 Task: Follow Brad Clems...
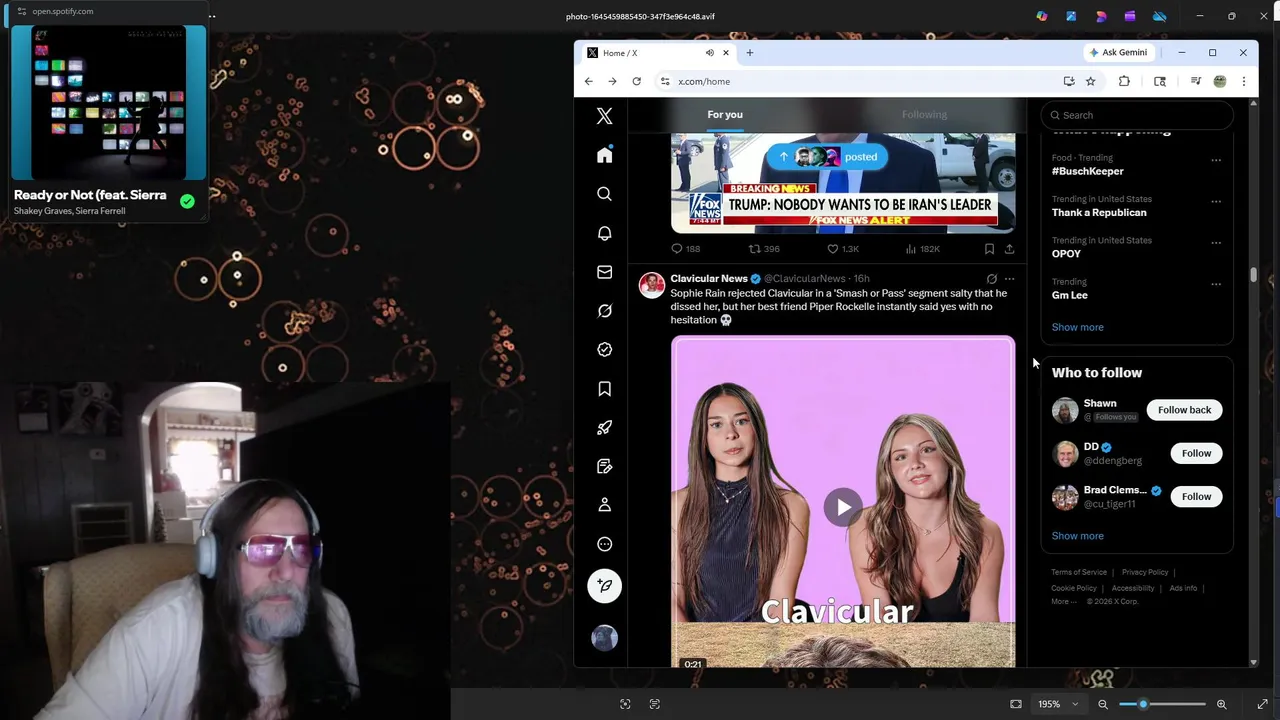(1196, 496)
